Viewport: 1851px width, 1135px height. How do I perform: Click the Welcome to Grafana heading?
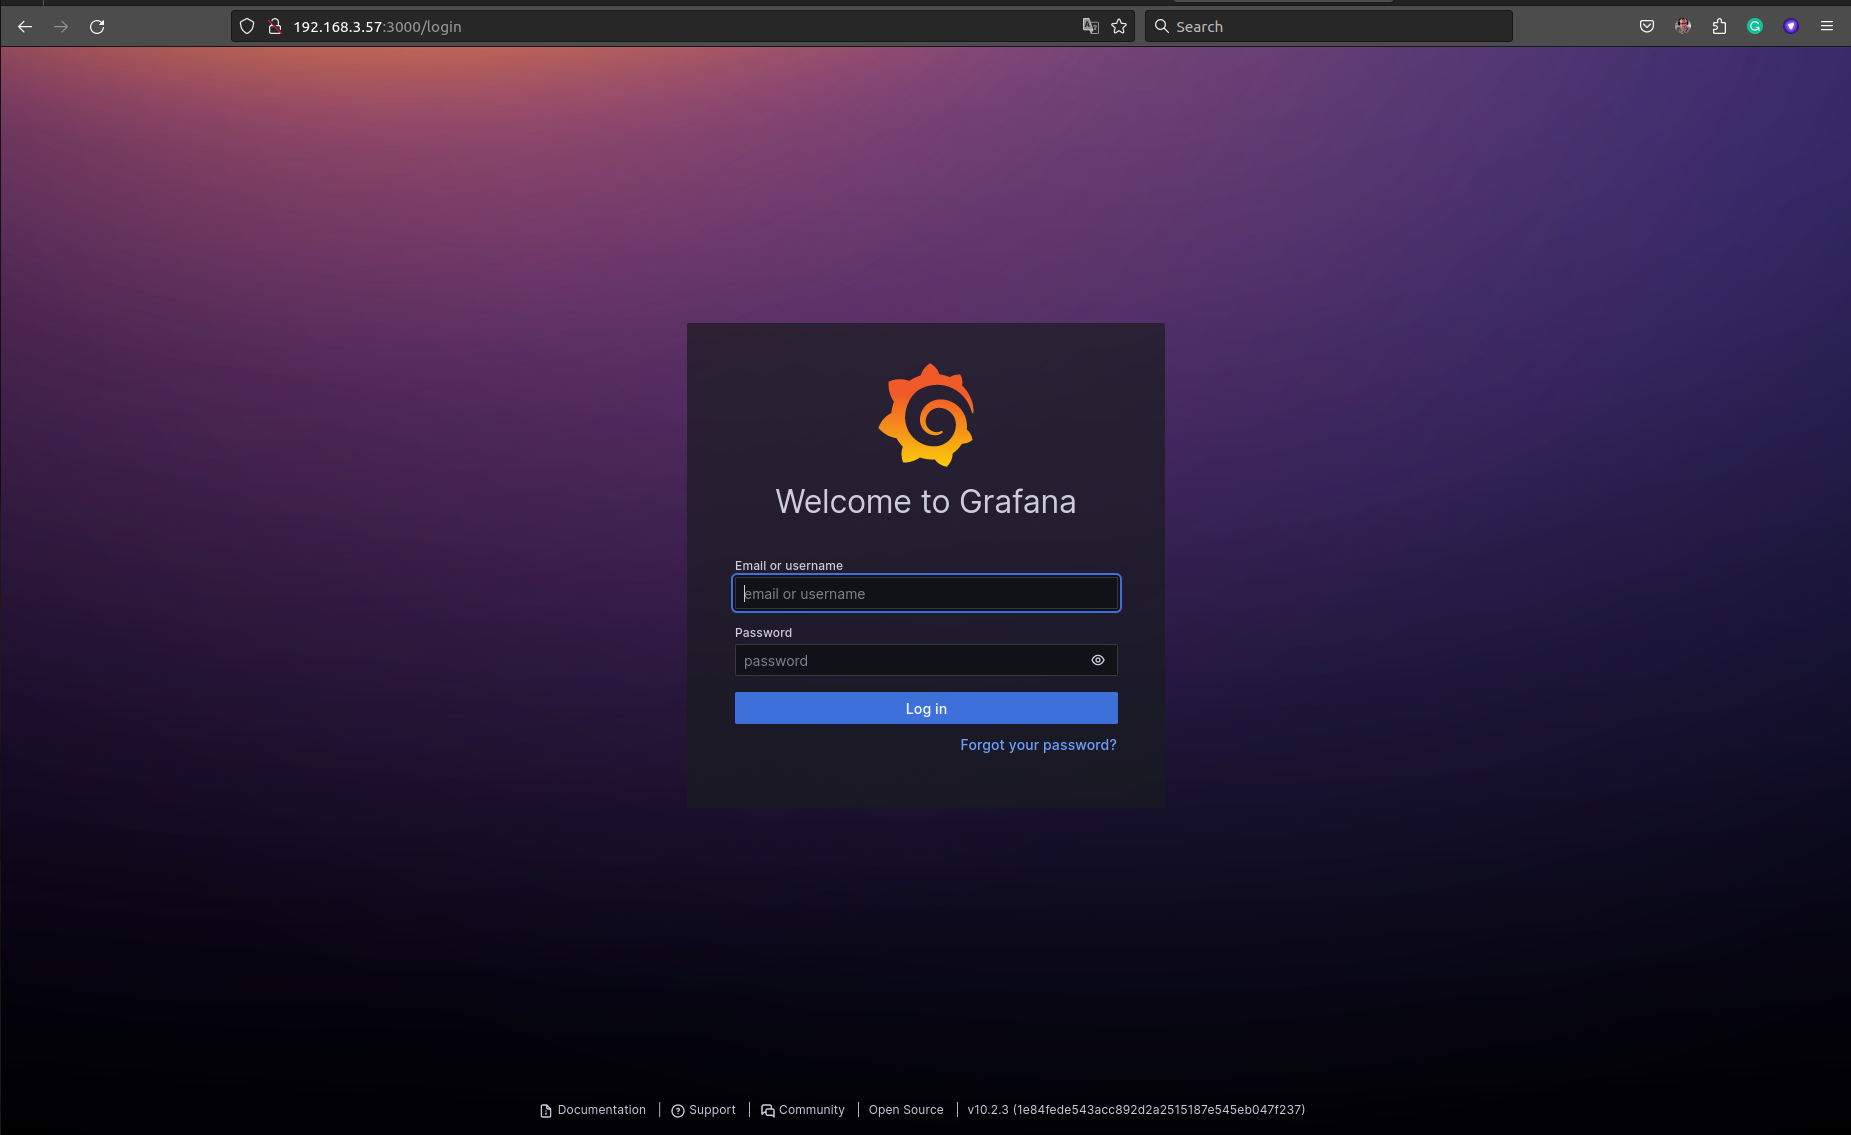coord(926,501)
